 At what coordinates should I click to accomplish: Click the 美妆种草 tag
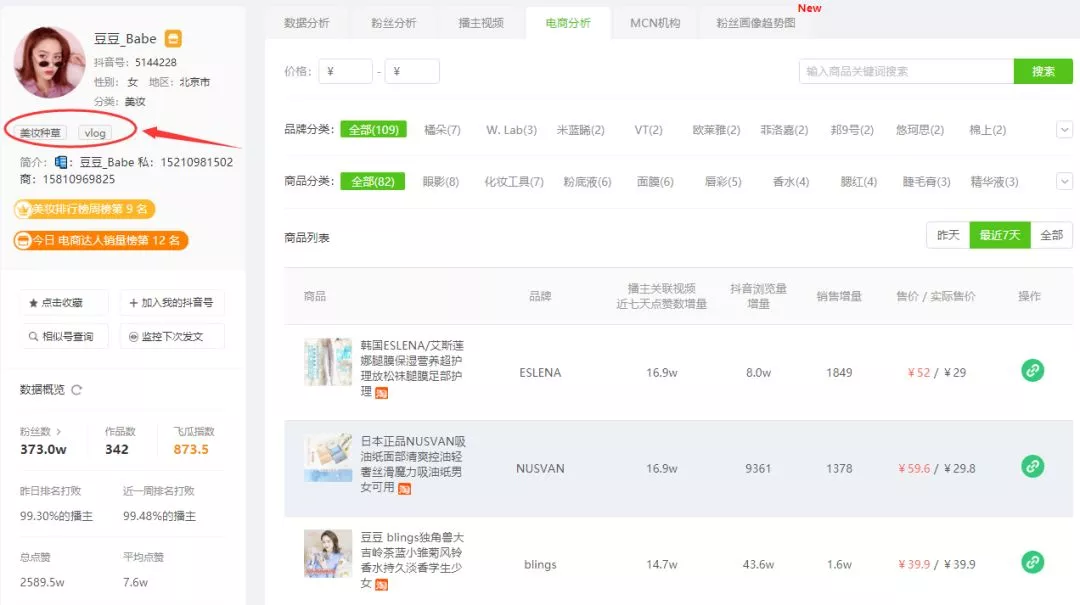point(40,133)
